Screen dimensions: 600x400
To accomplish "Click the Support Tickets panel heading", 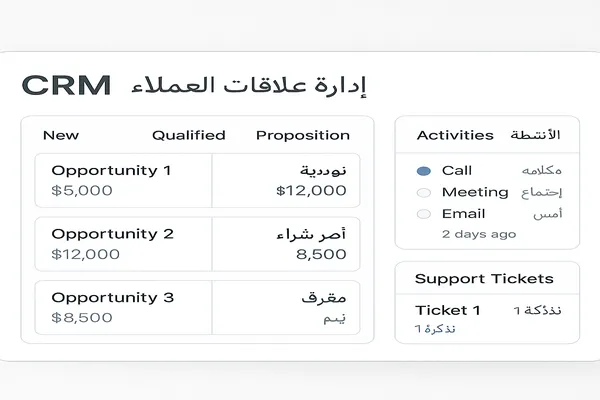I will click(x=484, y=279).
